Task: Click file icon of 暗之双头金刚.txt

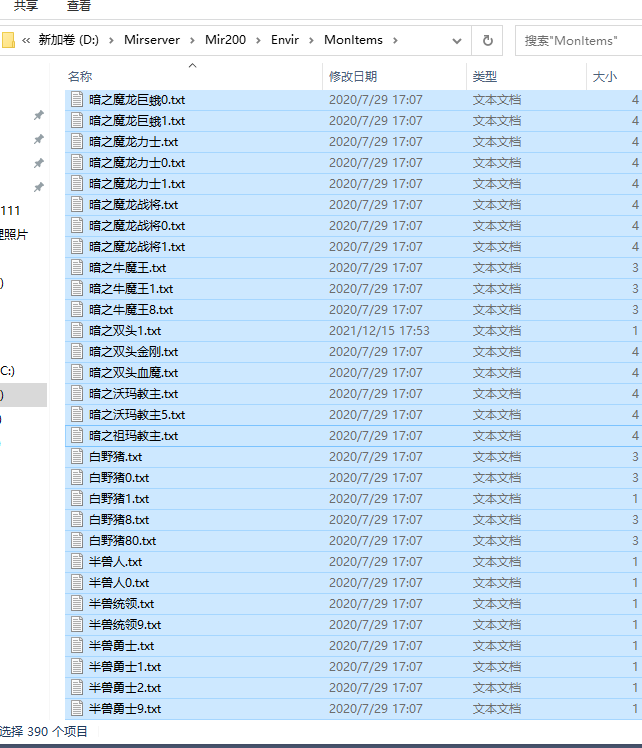Action: tap(77, 351)
